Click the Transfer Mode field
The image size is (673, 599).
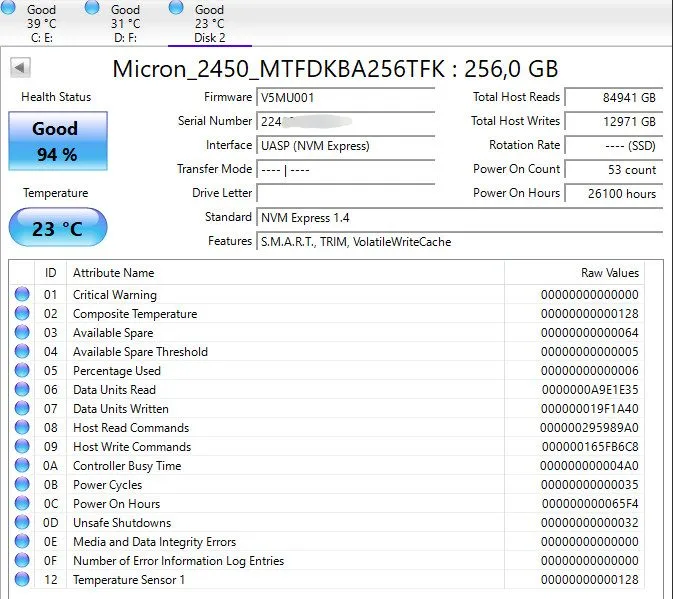(346, 169)
